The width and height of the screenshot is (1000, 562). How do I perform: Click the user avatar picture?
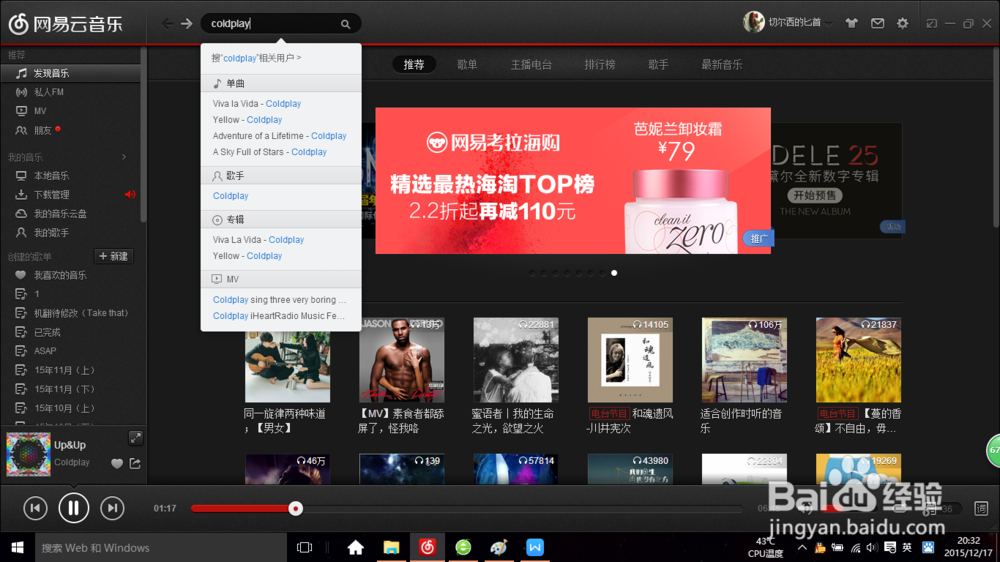click(754, 22)
